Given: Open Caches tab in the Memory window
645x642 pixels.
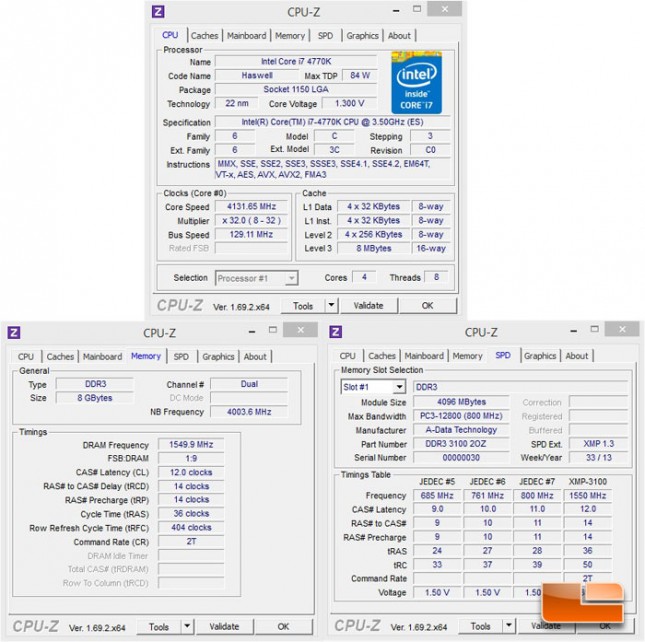Looking at the screenshot, I should pyautogui.click(x=60, y=357).
